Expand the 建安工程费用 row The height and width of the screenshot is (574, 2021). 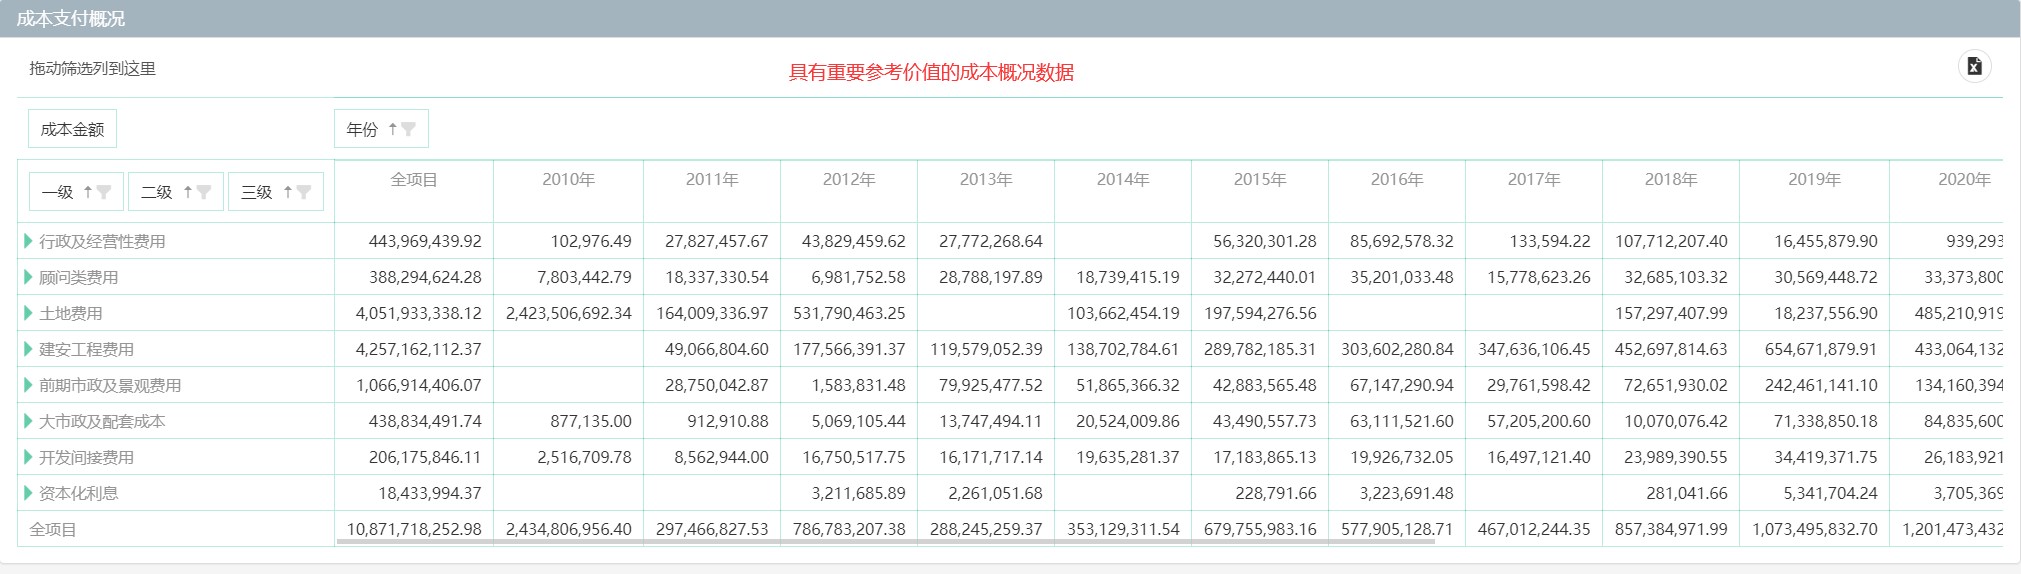pos(28,349)
